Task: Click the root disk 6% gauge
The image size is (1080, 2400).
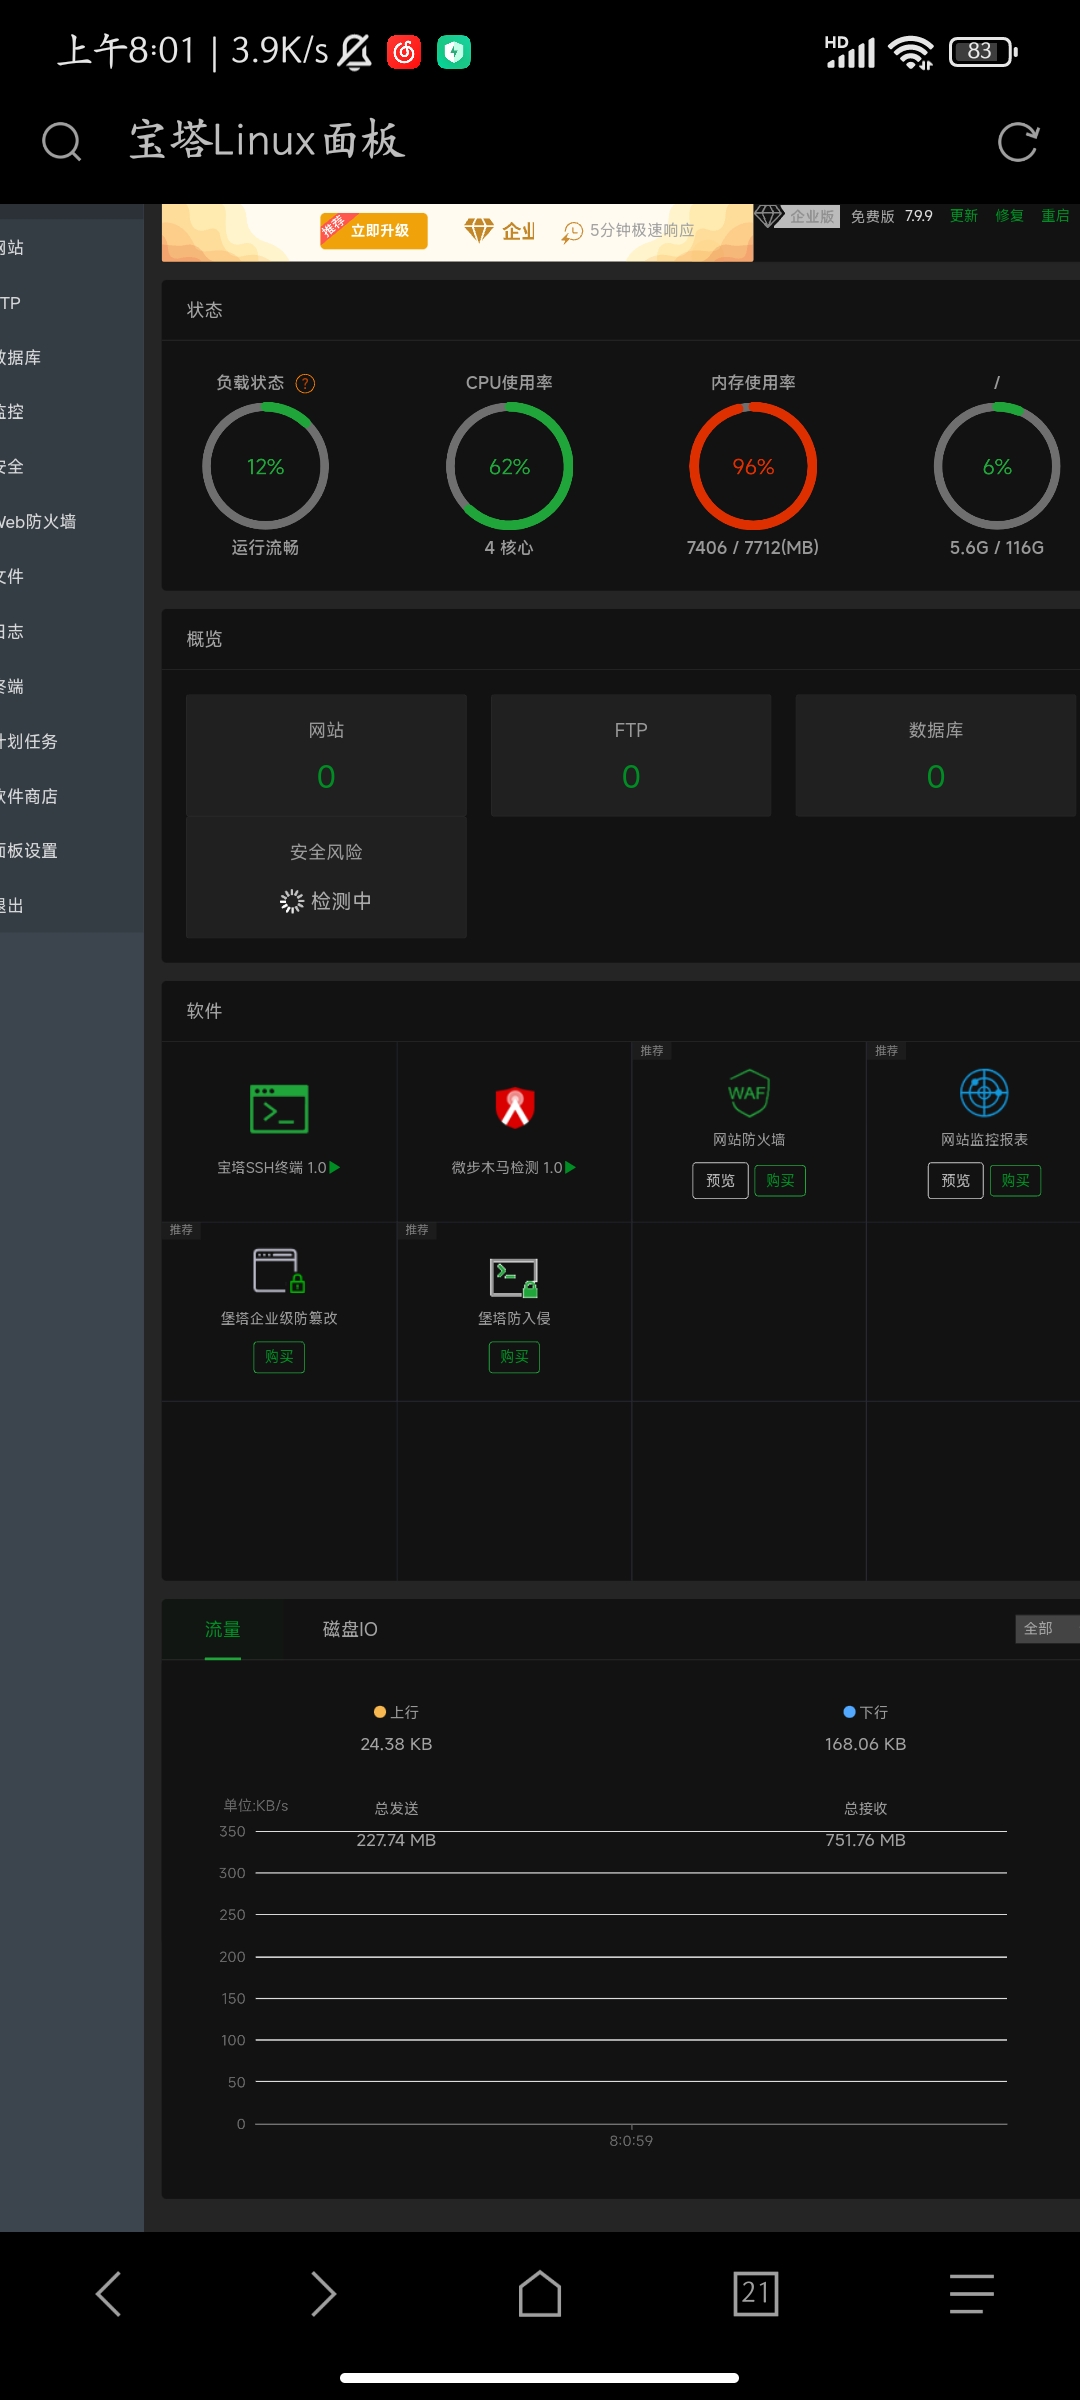Action: coord(997,466)
